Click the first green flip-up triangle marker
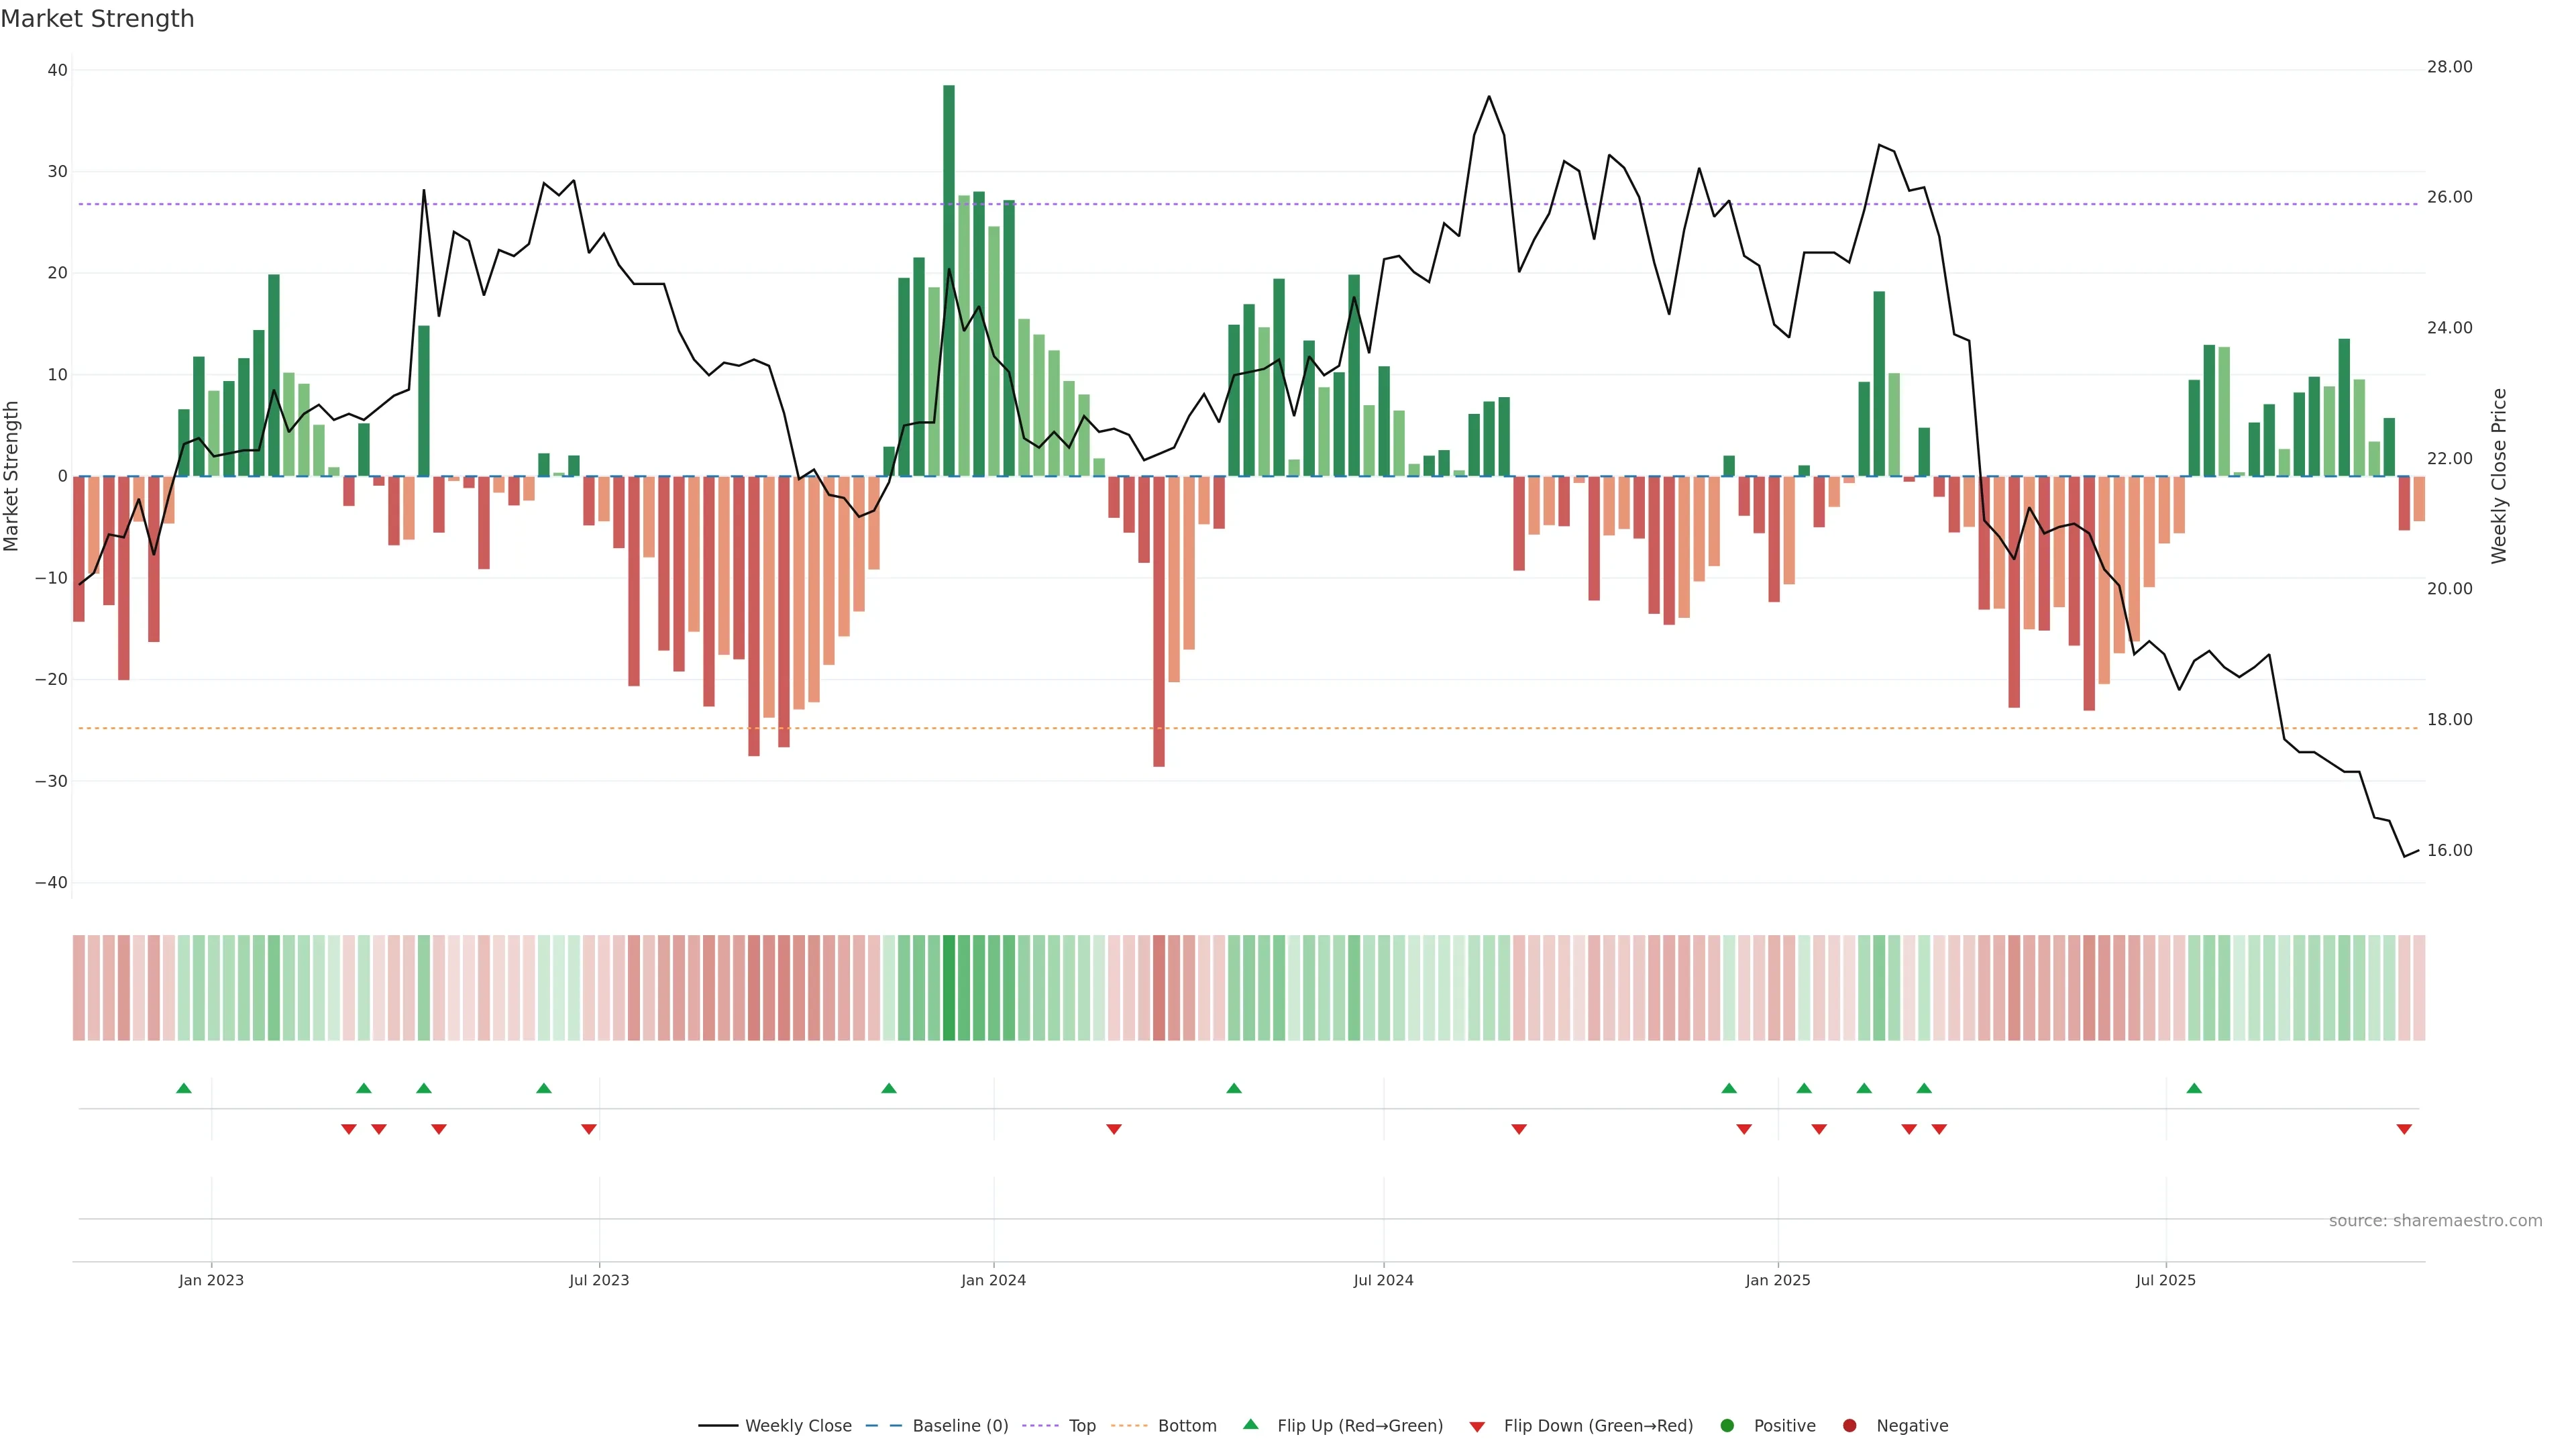This screenshot has height=1449, width=2576. pos(184,1088)
